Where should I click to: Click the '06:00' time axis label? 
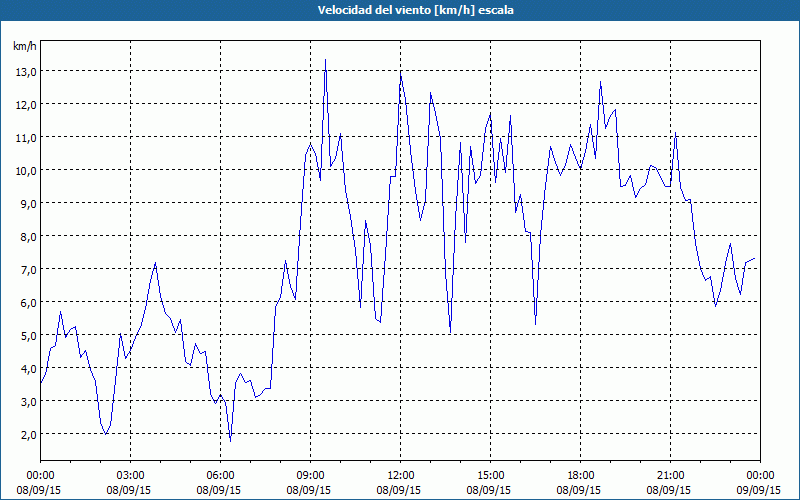pyautogui.click(x=220, y=476)
